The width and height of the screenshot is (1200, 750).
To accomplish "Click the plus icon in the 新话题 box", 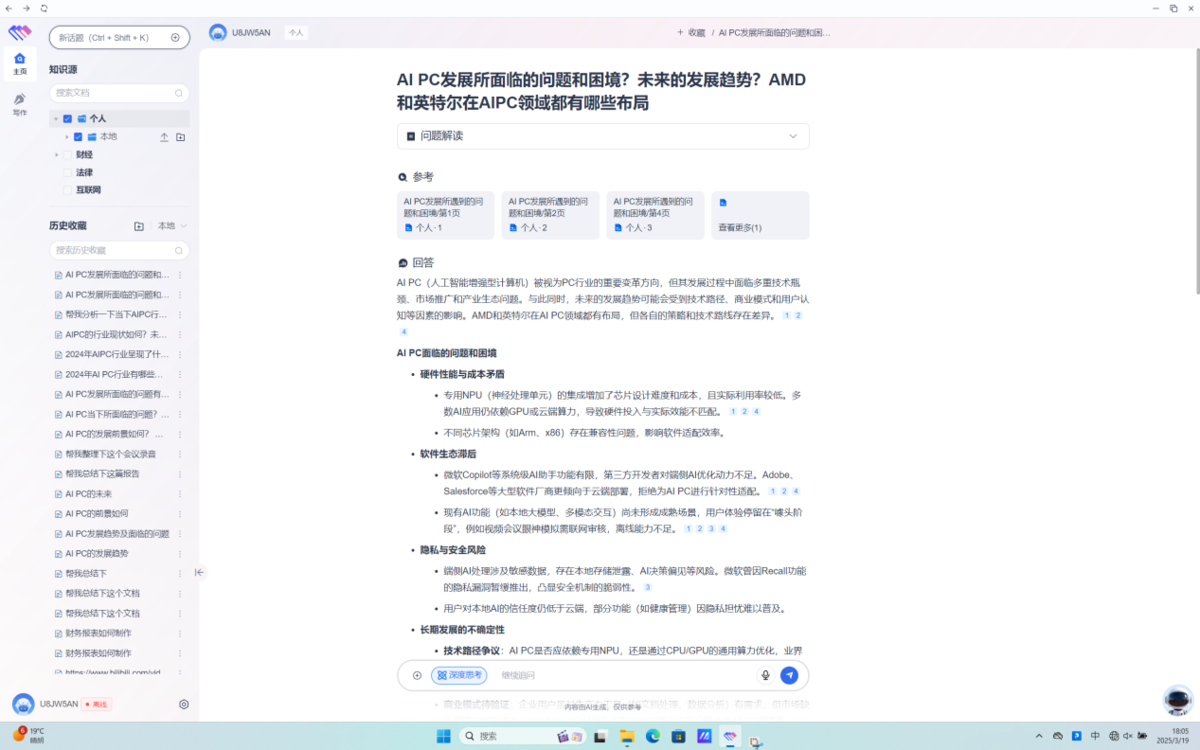I will [175, 38].
